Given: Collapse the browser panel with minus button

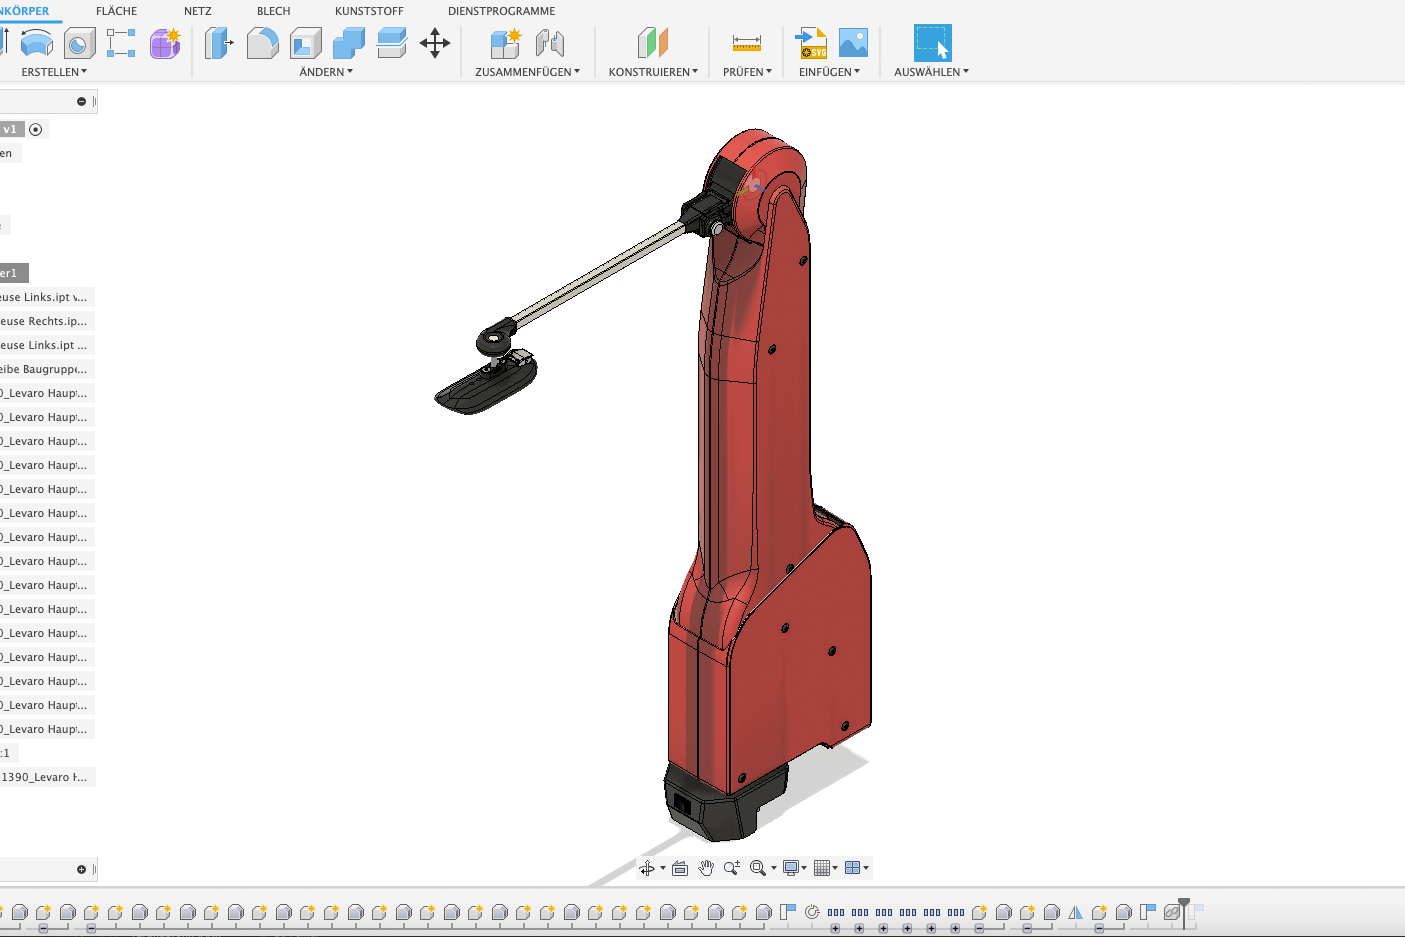Looking at the screenshot, I should [82, 101].
